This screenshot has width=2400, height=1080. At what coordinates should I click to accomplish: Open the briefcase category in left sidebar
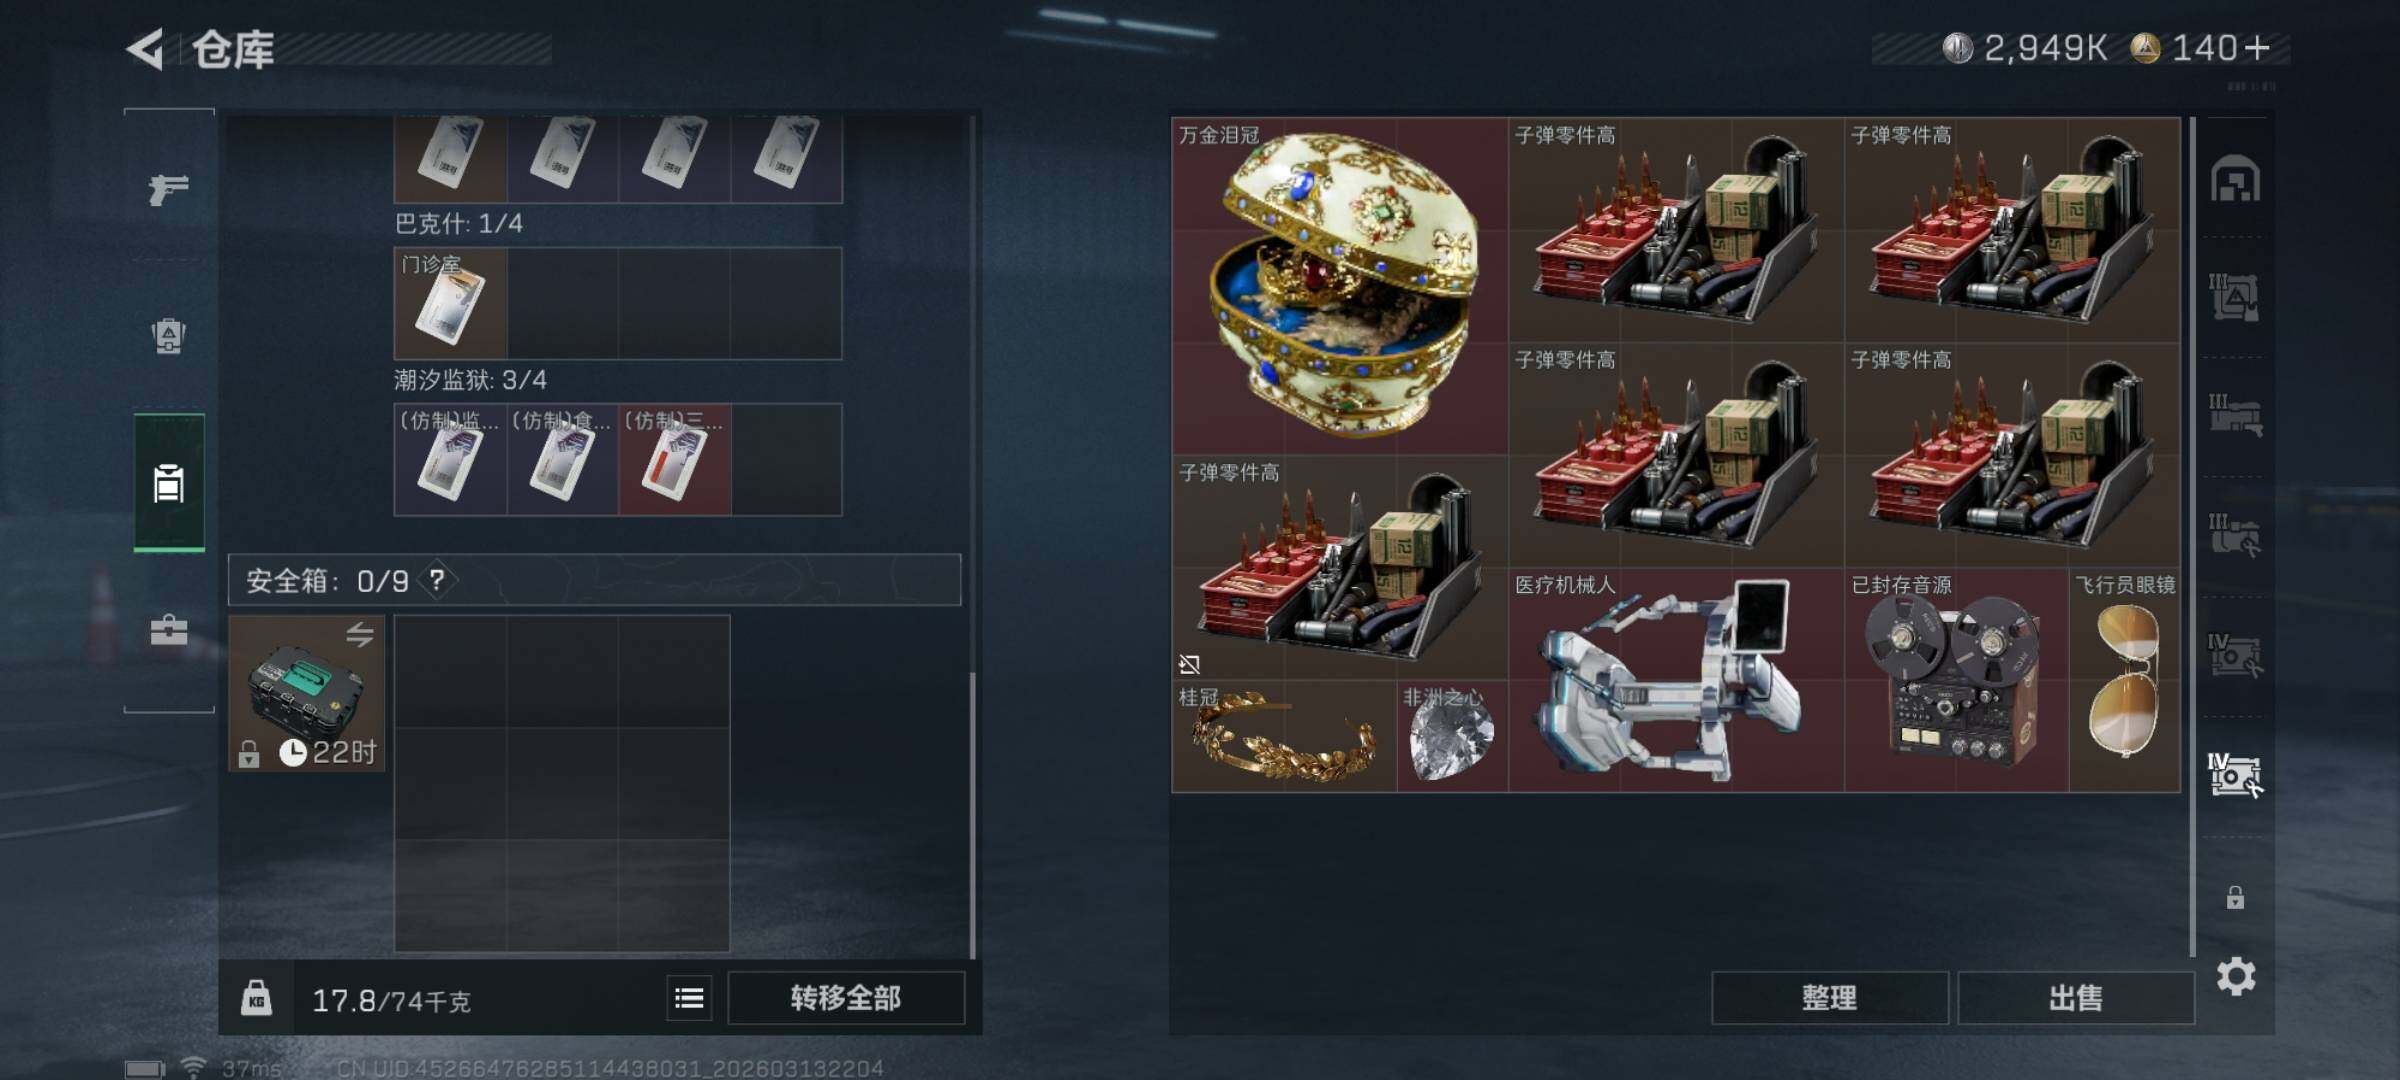pos(168,630)
